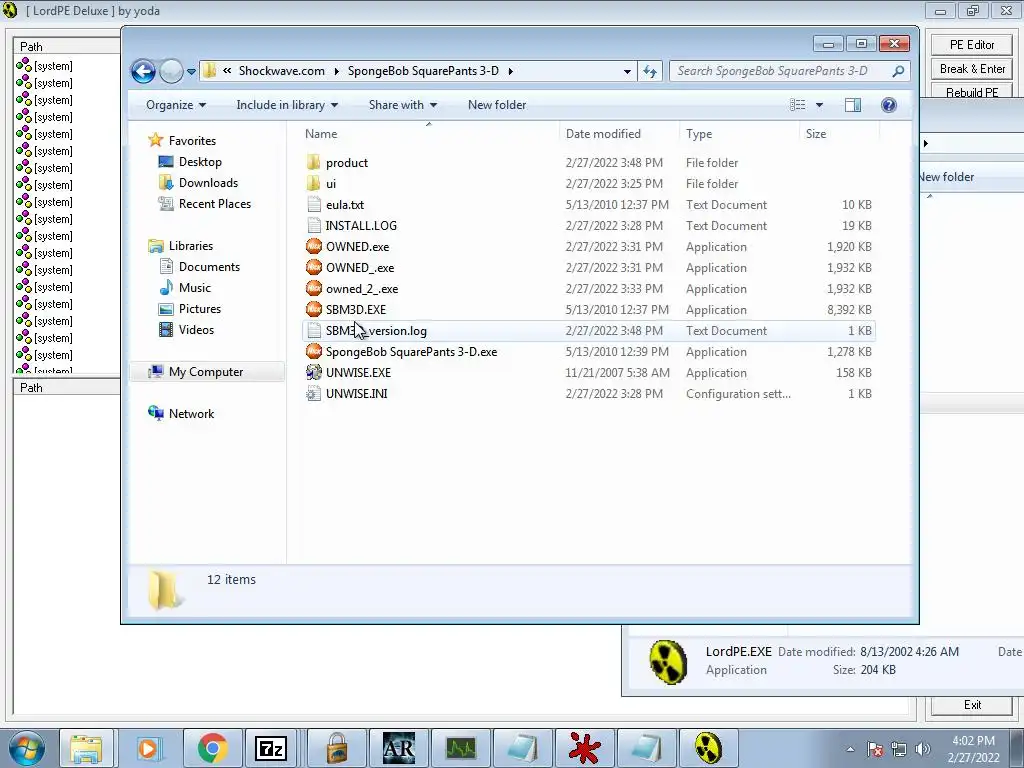The width and height of the screenshot is (1024, 768).
Task: Open 7-Zip from the taskbar
Action: [x=270, y=748]
